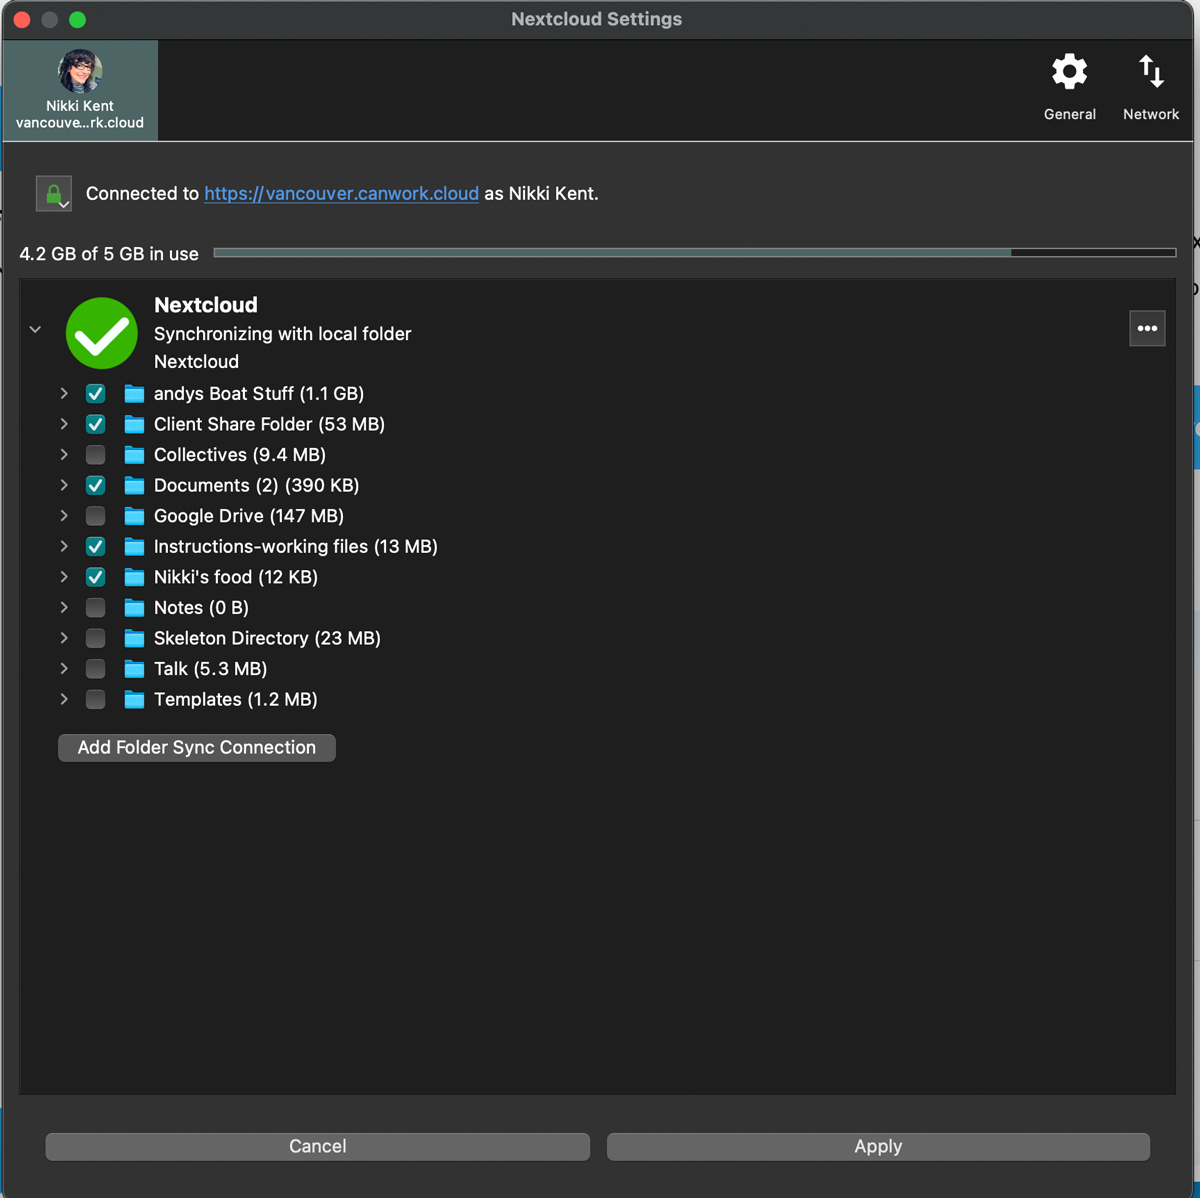
Task: Click Client Share Folder folder icon
Action: [134, 424]
